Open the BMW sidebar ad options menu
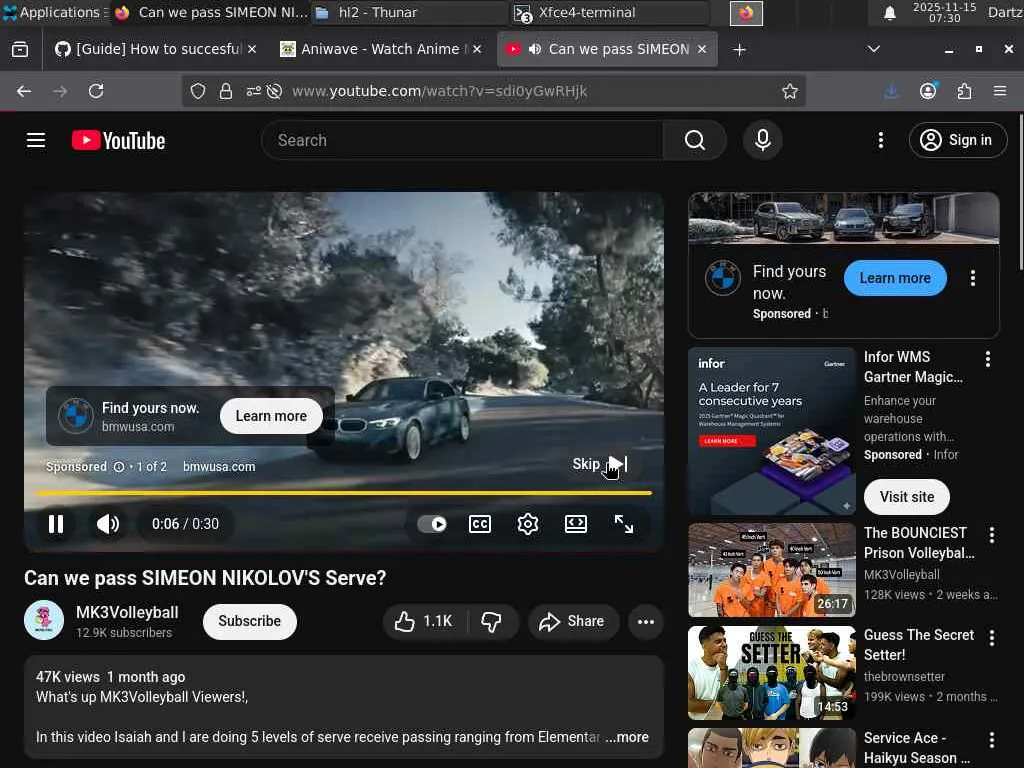The width and height of the screenshot is (1024, 768). click(x=972, y=278)
